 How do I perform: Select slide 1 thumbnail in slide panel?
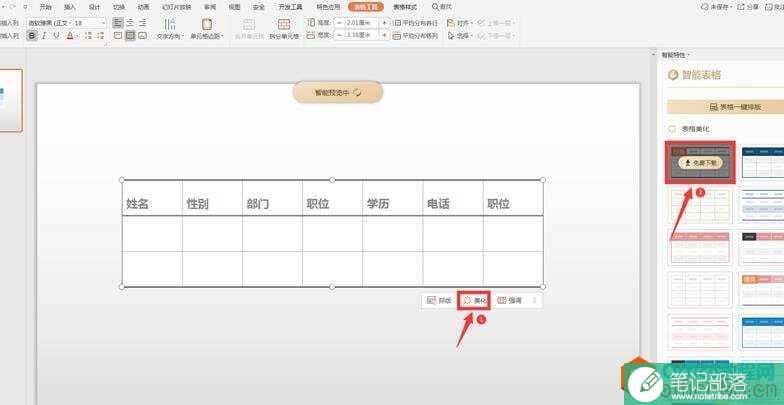10,100
